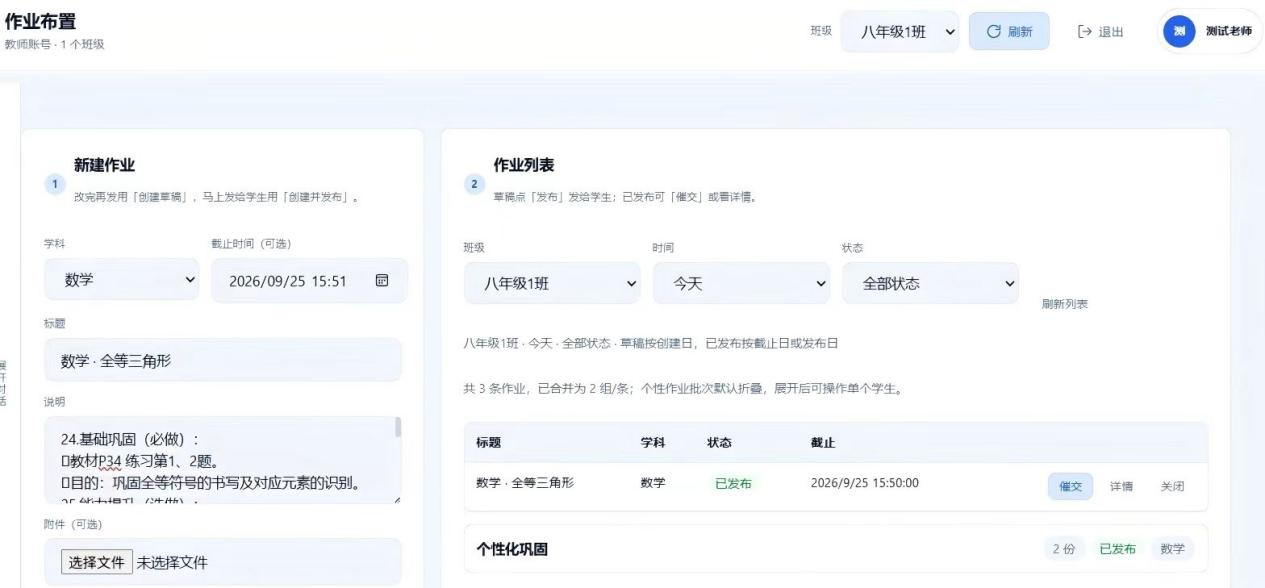The image size is (1265, 588).
Task: Click the 状态 column header in the table
Action: click(720, 442)
